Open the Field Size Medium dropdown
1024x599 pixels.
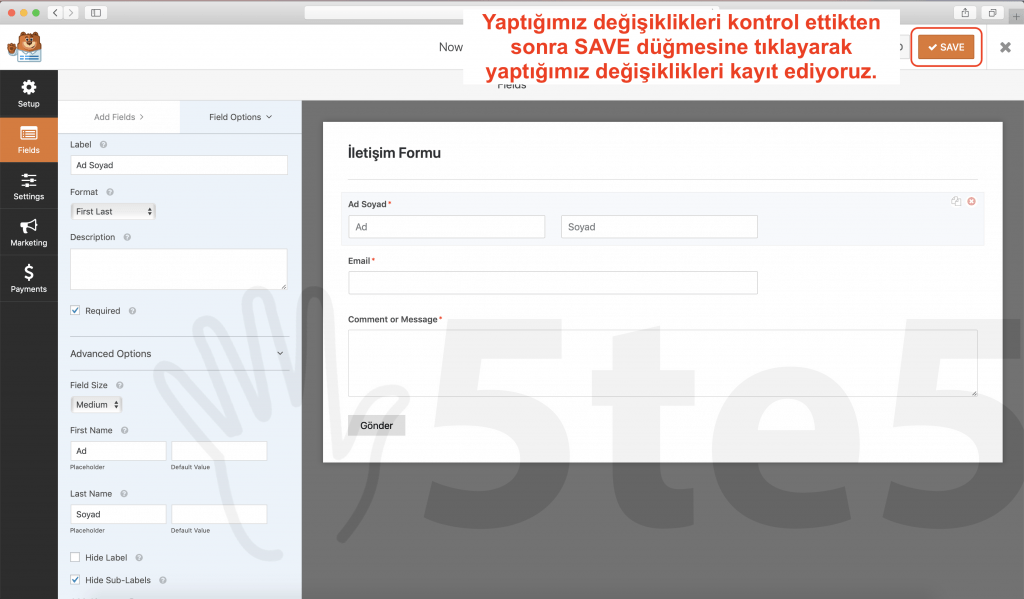tap(97, 405)
